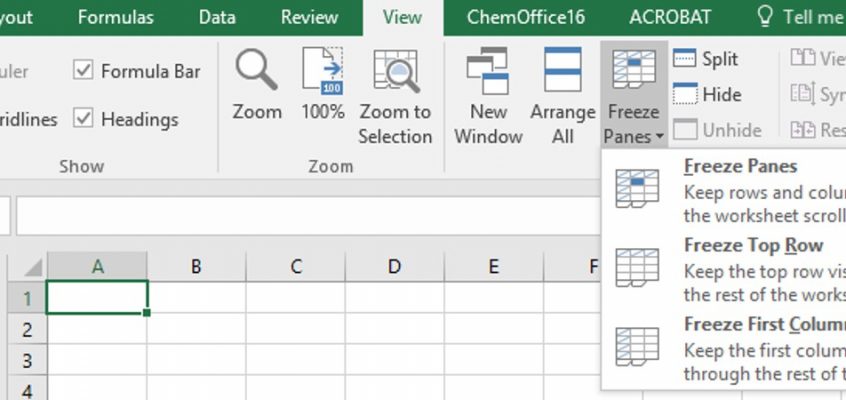The width and height of the screenshot is (846, 400).
Task: Click inside the formula bar field
Action: pos(308,216)
